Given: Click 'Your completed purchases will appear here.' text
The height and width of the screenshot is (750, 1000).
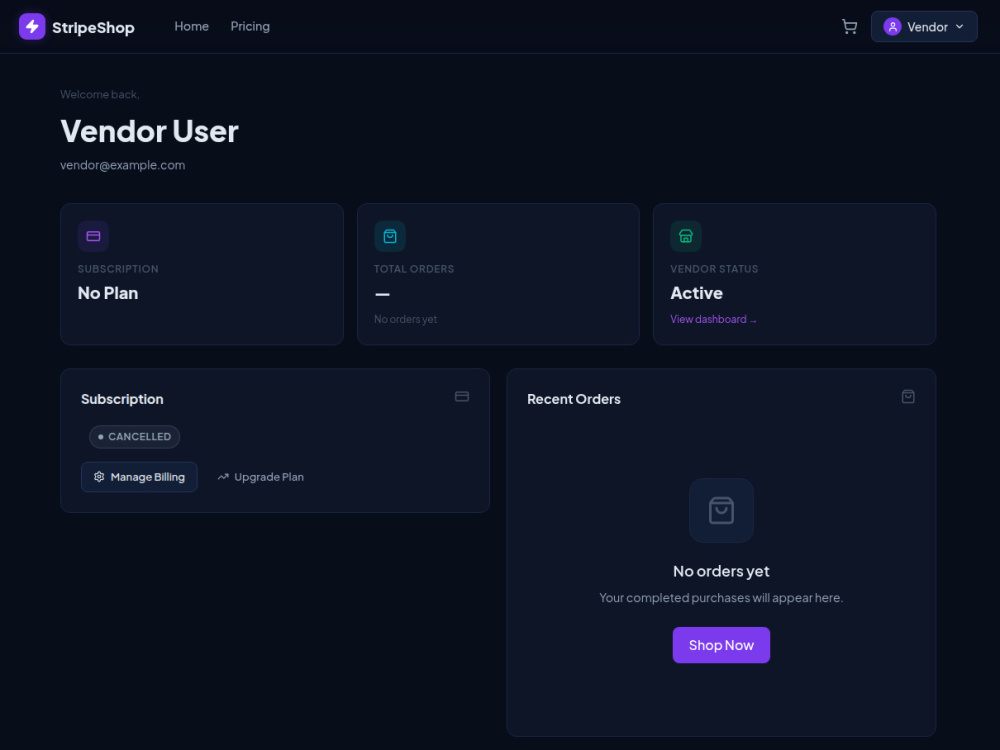Looking at the screenshot, I should point(721,598).
